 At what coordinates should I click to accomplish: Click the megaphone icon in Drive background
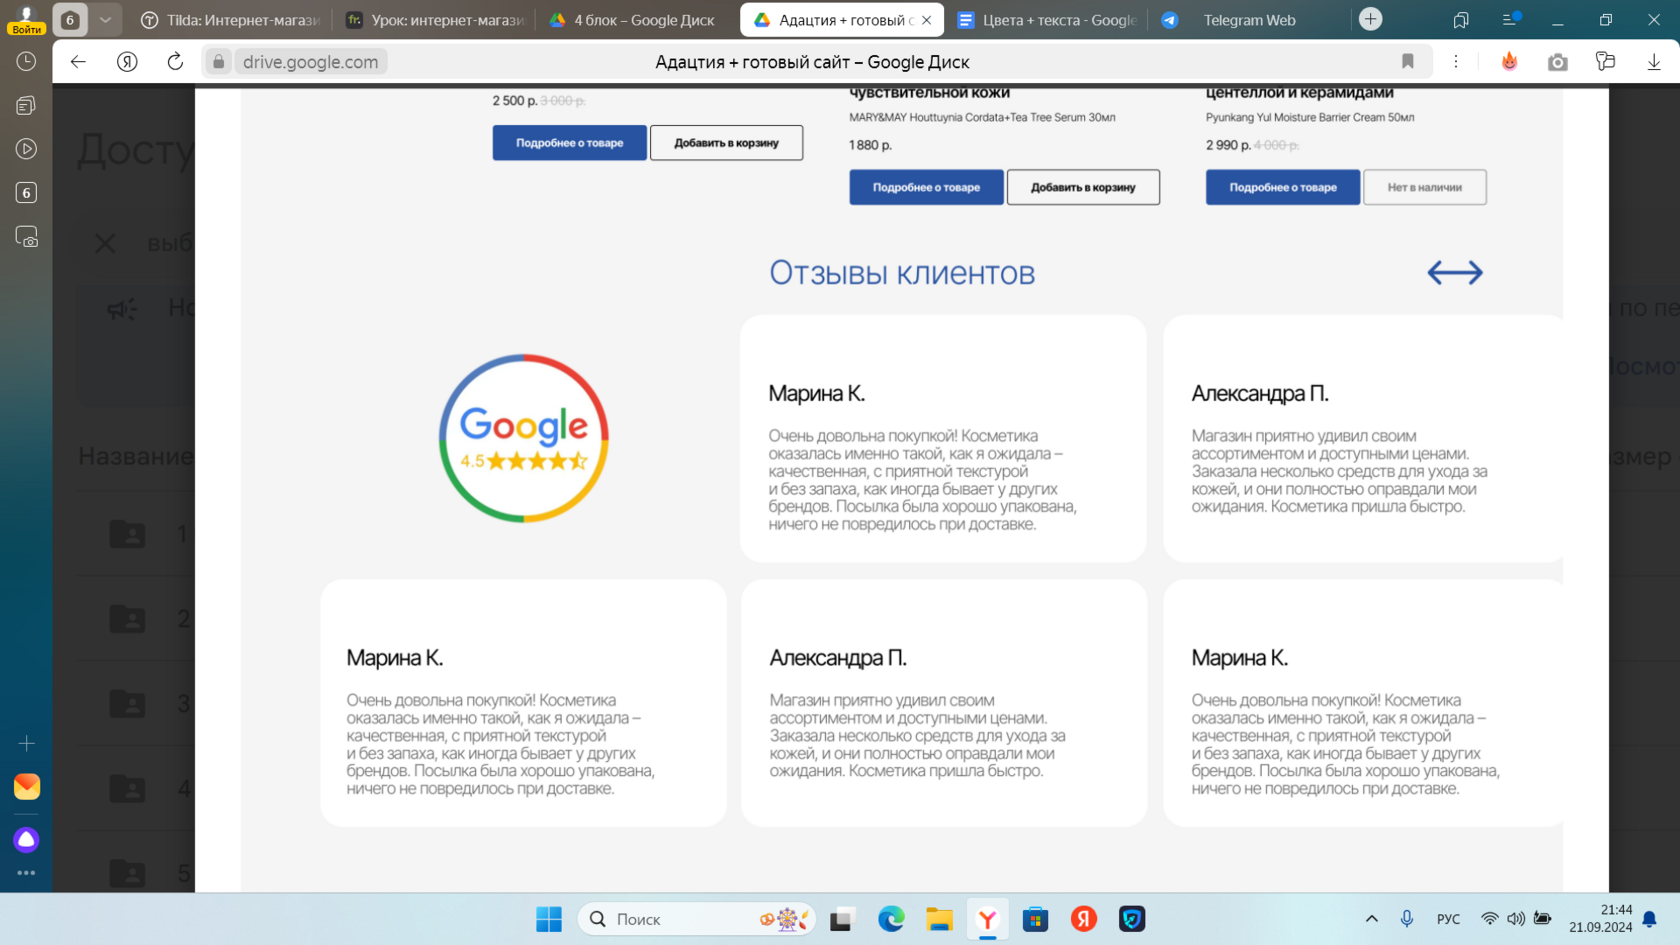(122, 309)
